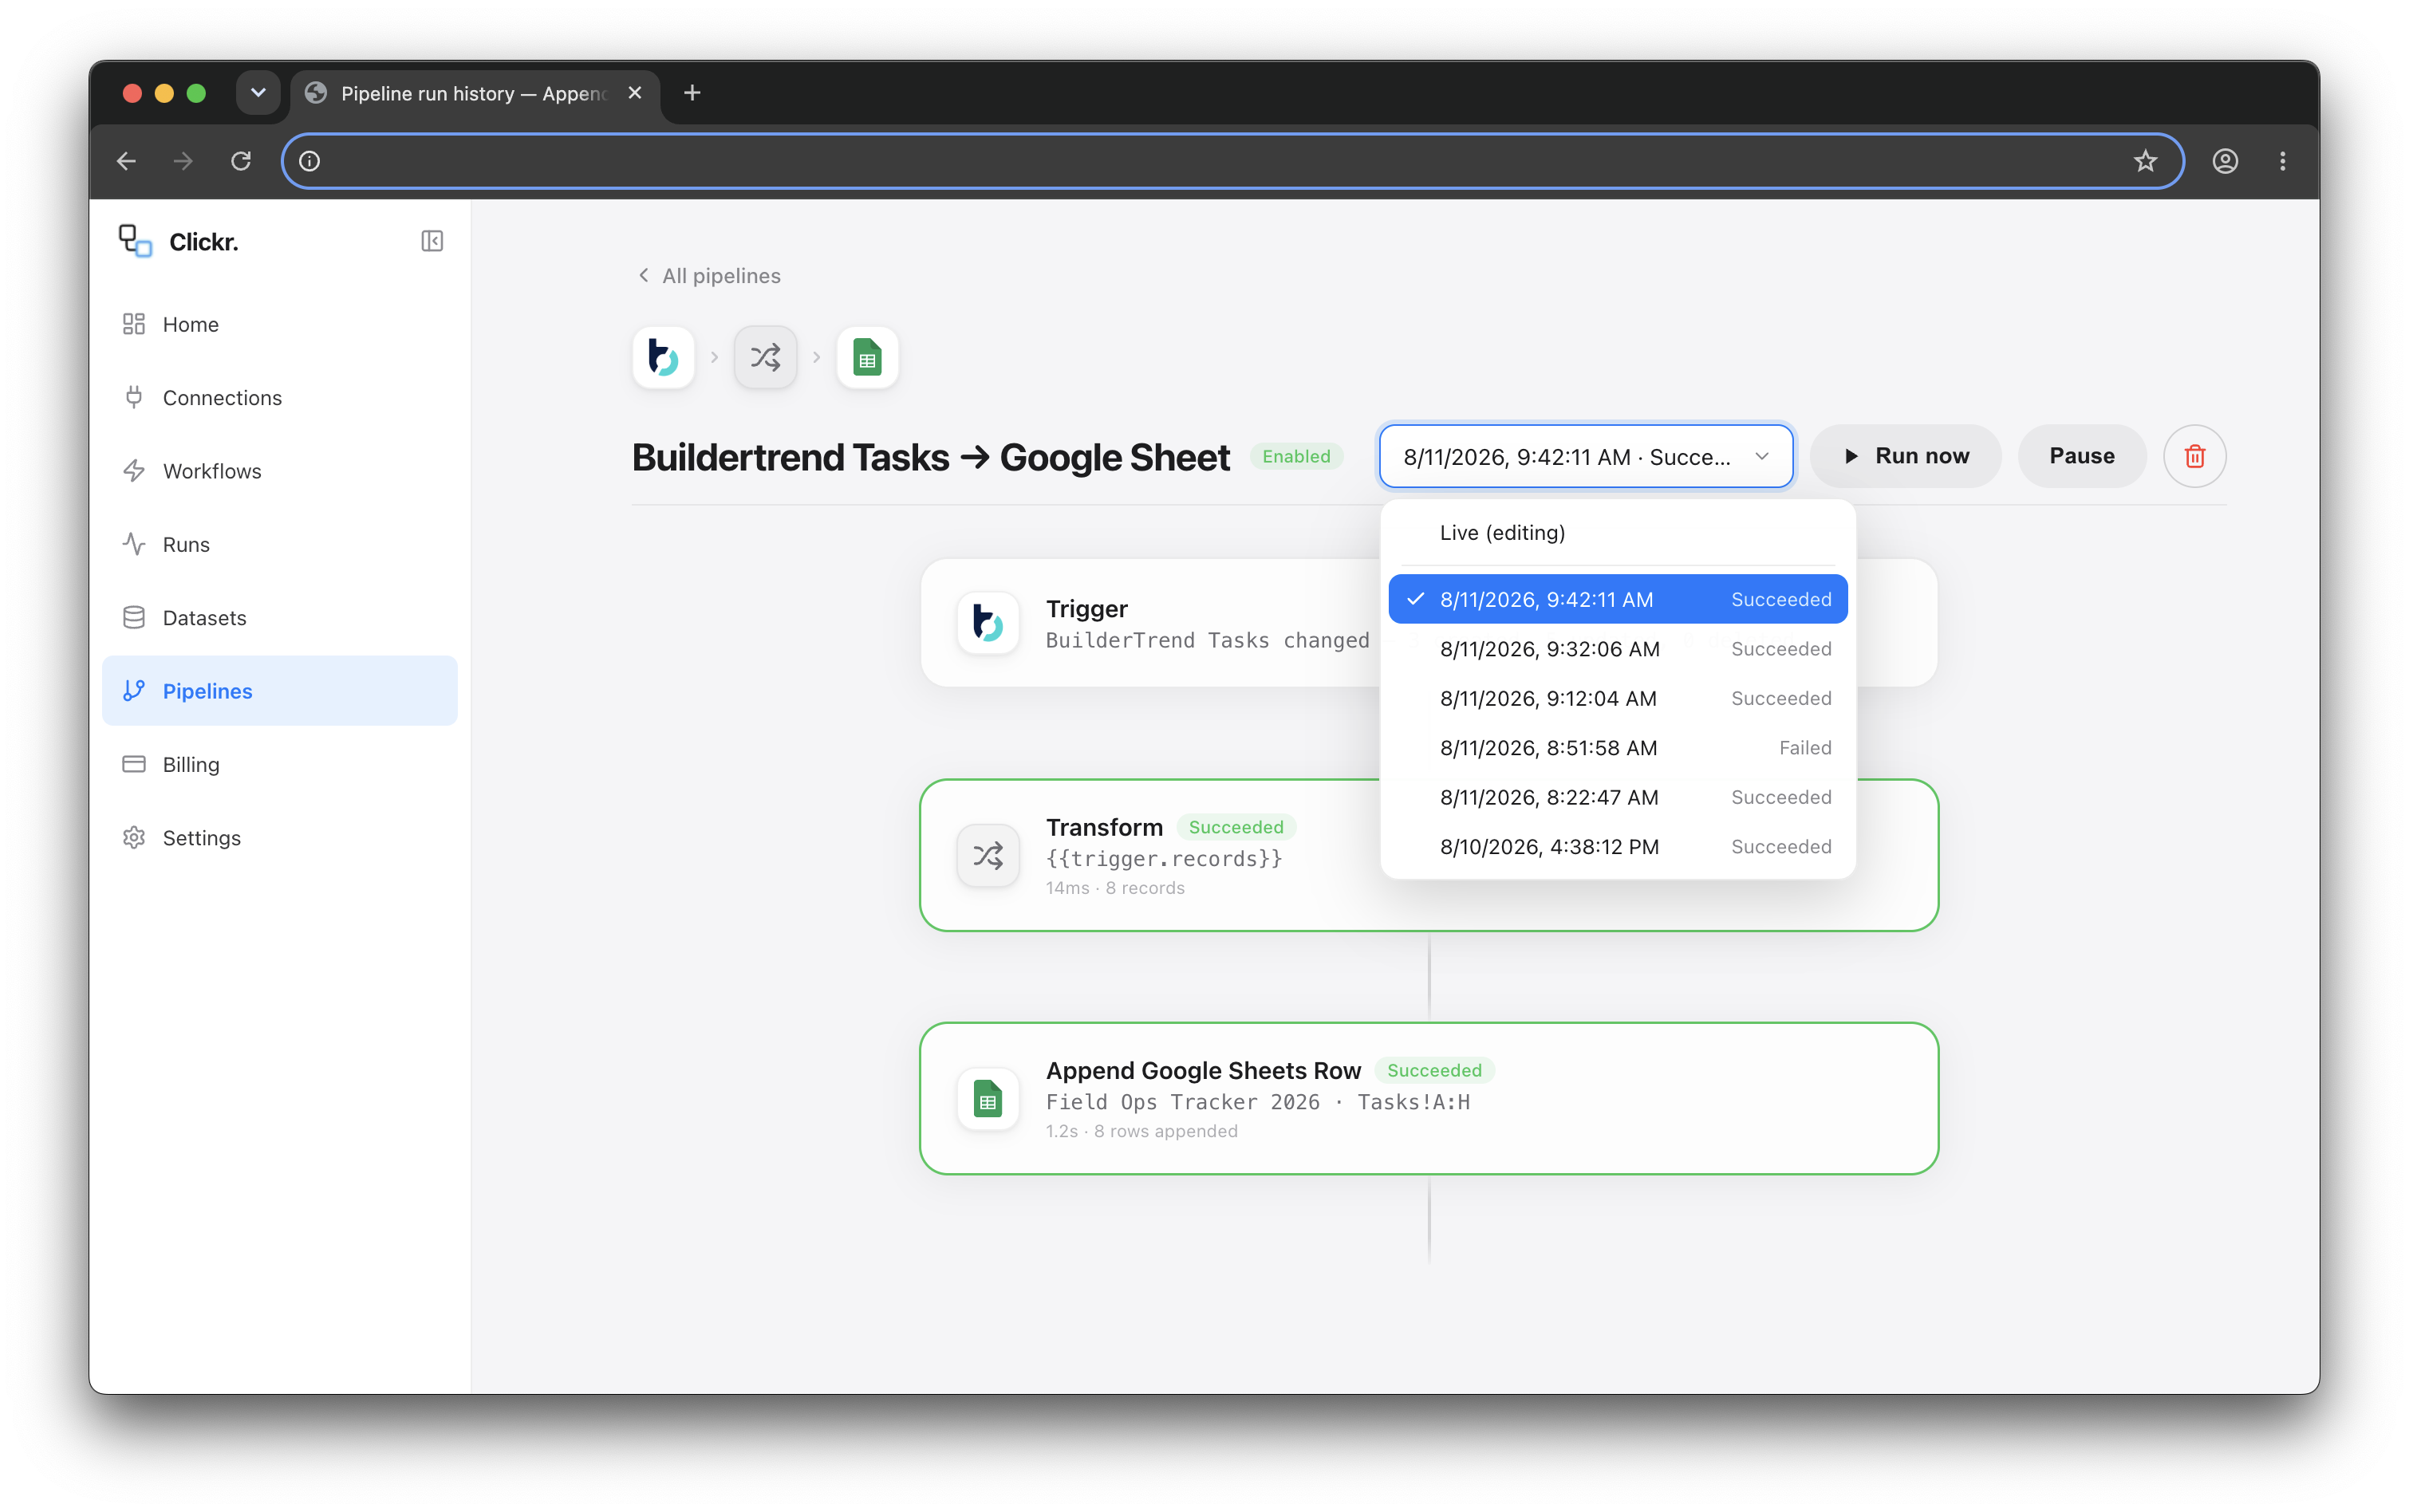This screenshot has width=2409, height=1512.
Task: Go back to All pipelines
Action: [709, 276]
